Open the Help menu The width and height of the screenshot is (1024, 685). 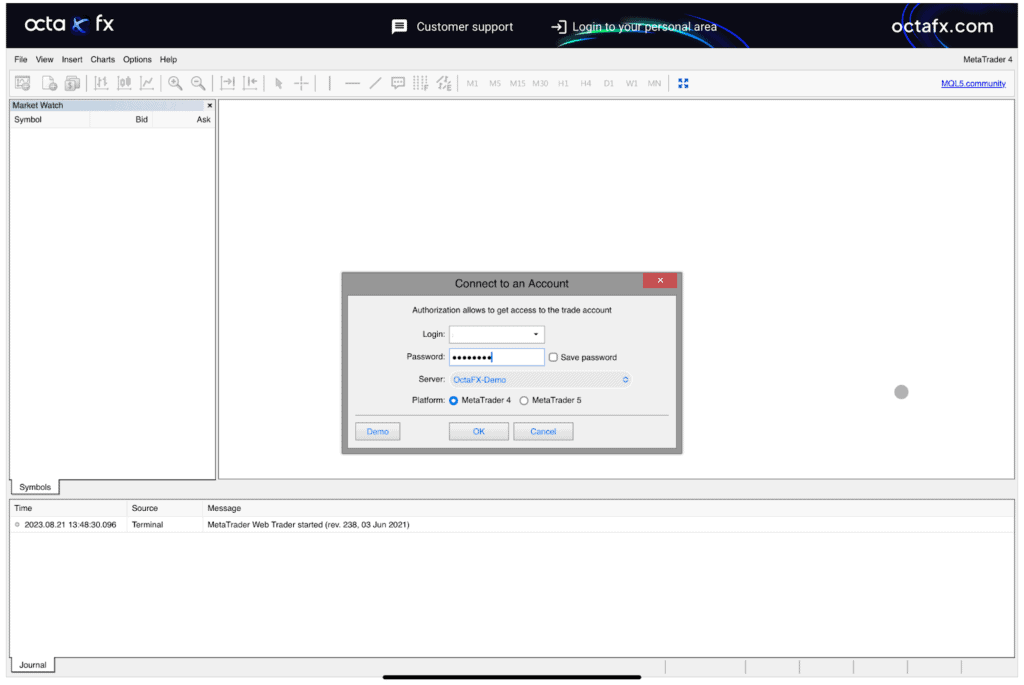[x=168, y=59]
